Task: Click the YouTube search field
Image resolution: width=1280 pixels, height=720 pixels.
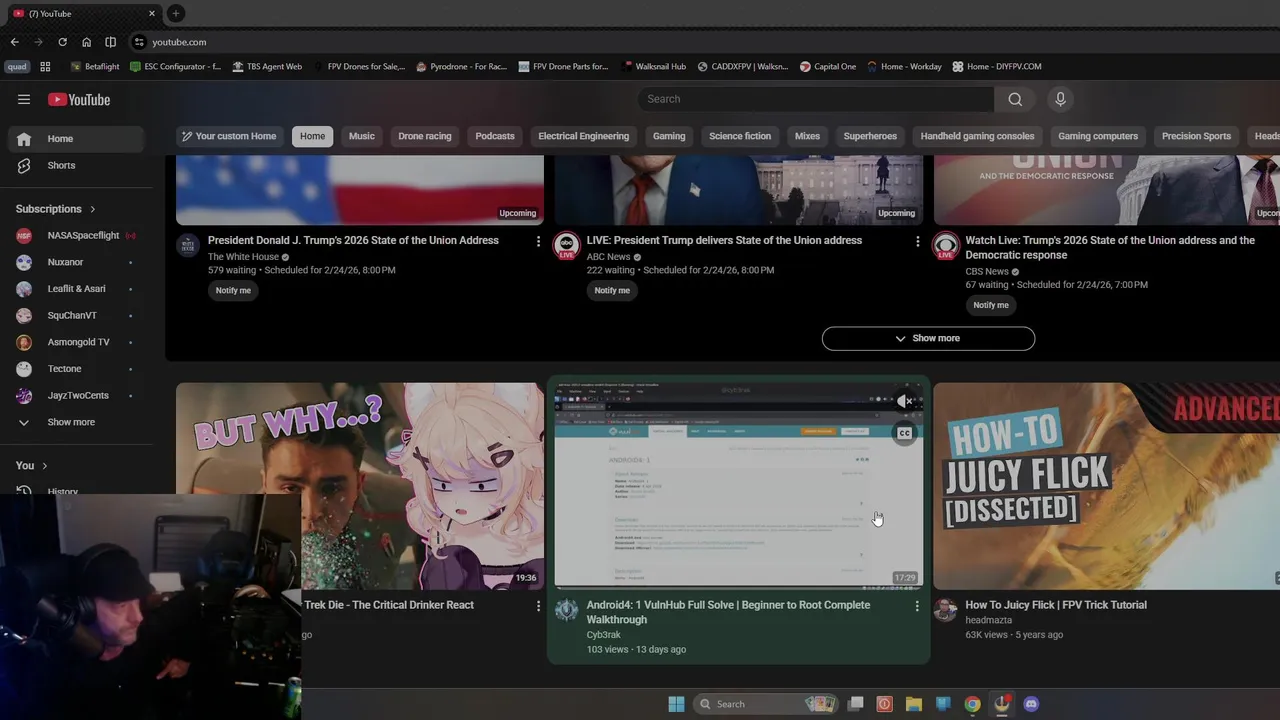Action: coord(815,99)
